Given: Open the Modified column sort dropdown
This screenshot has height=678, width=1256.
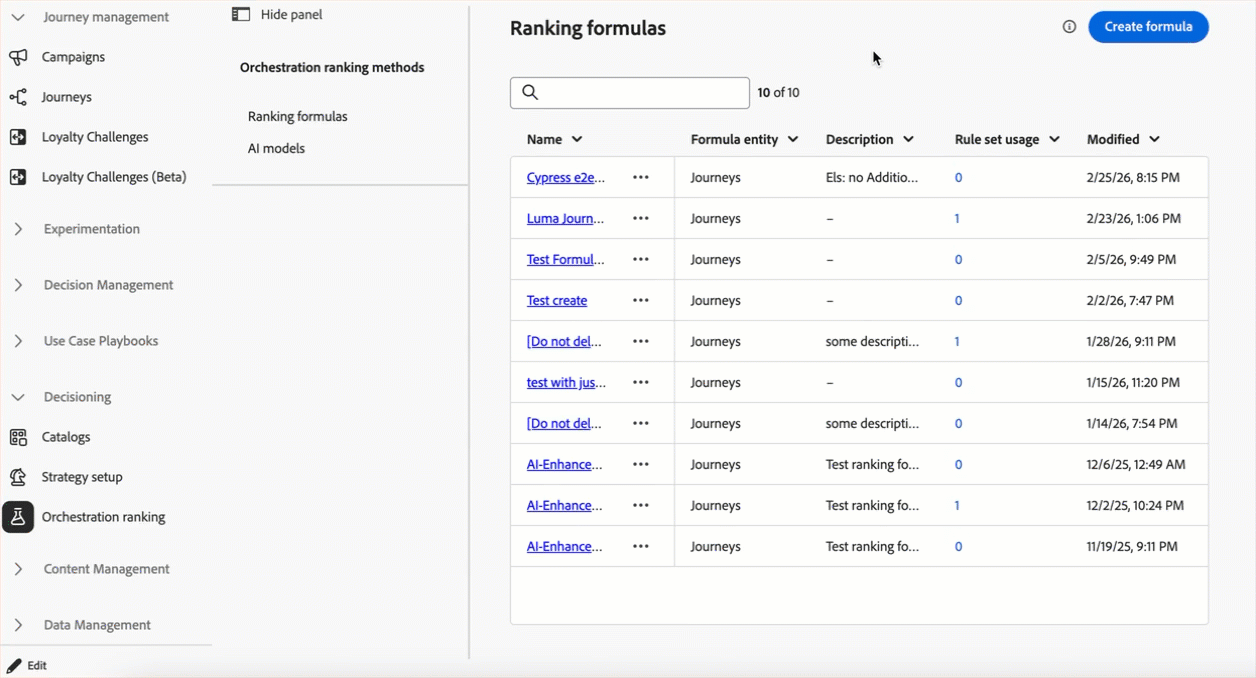Looking at the screenshot, I should [x=1155, y=140].
